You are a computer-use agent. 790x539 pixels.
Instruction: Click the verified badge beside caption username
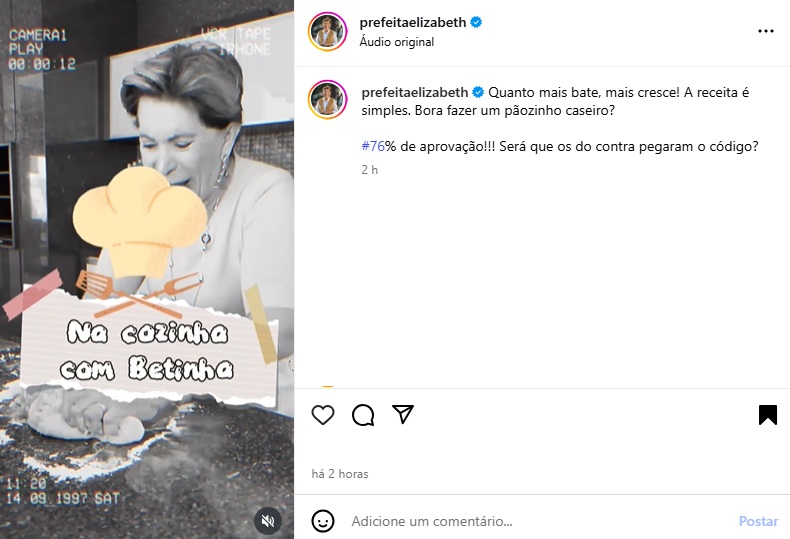tap(478, 92)
